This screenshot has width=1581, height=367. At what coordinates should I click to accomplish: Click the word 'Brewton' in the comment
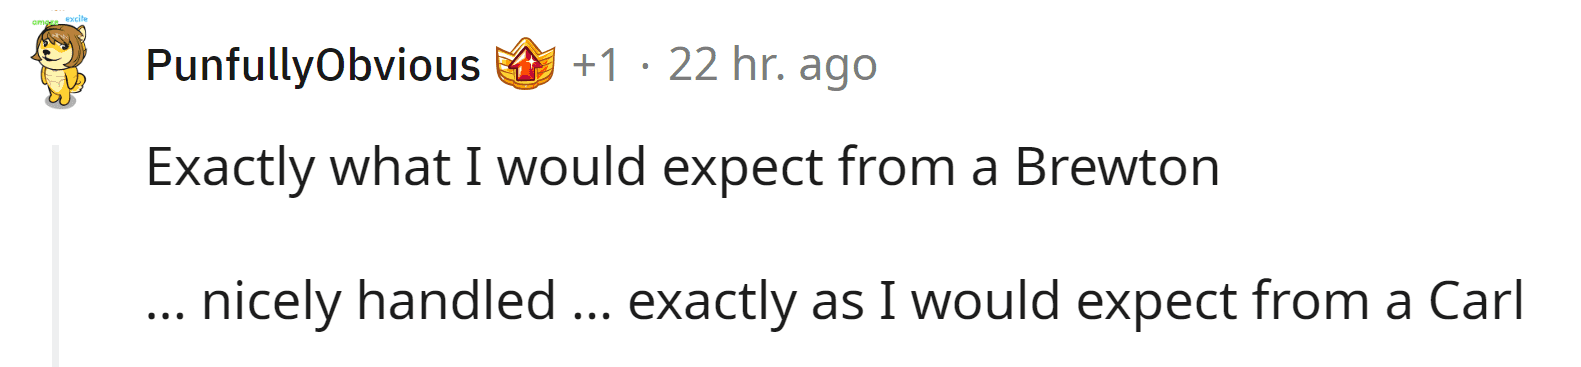point(1117,167)
